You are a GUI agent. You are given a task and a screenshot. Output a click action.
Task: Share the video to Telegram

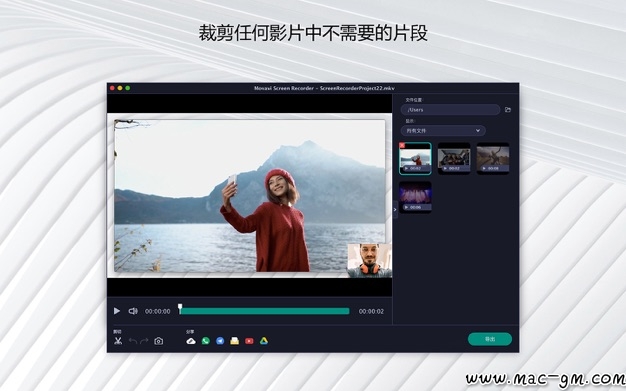[220, 341]
